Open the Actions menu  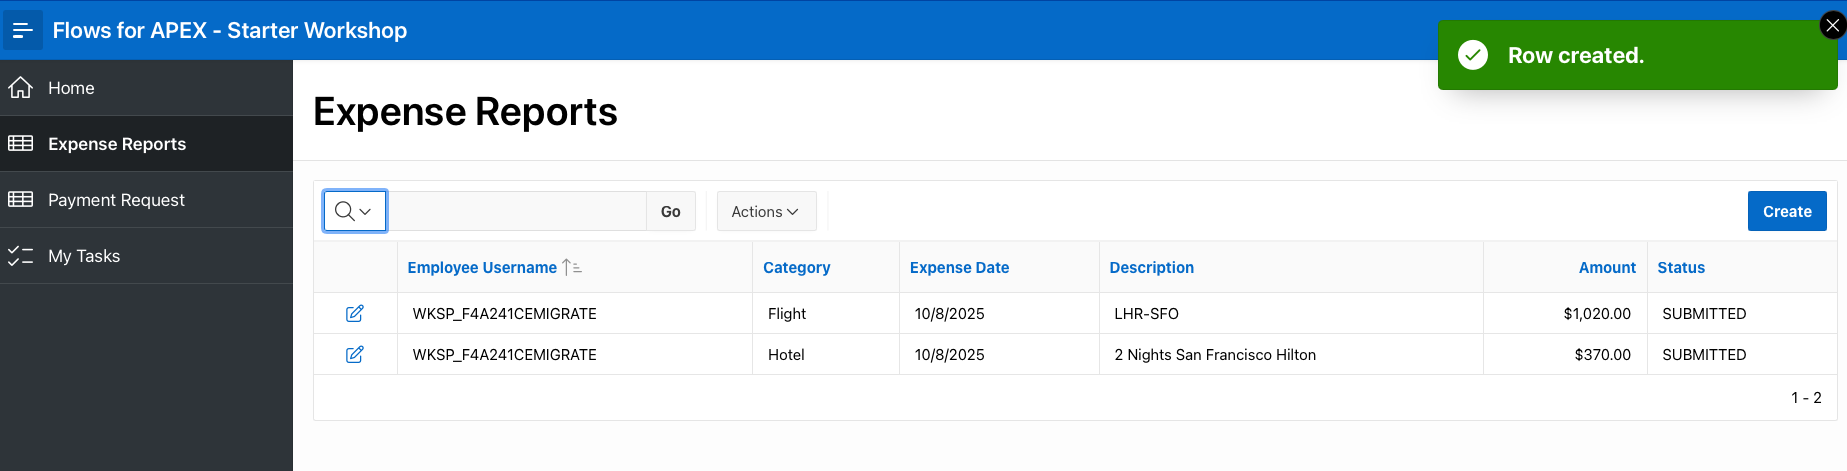point(766,211)
